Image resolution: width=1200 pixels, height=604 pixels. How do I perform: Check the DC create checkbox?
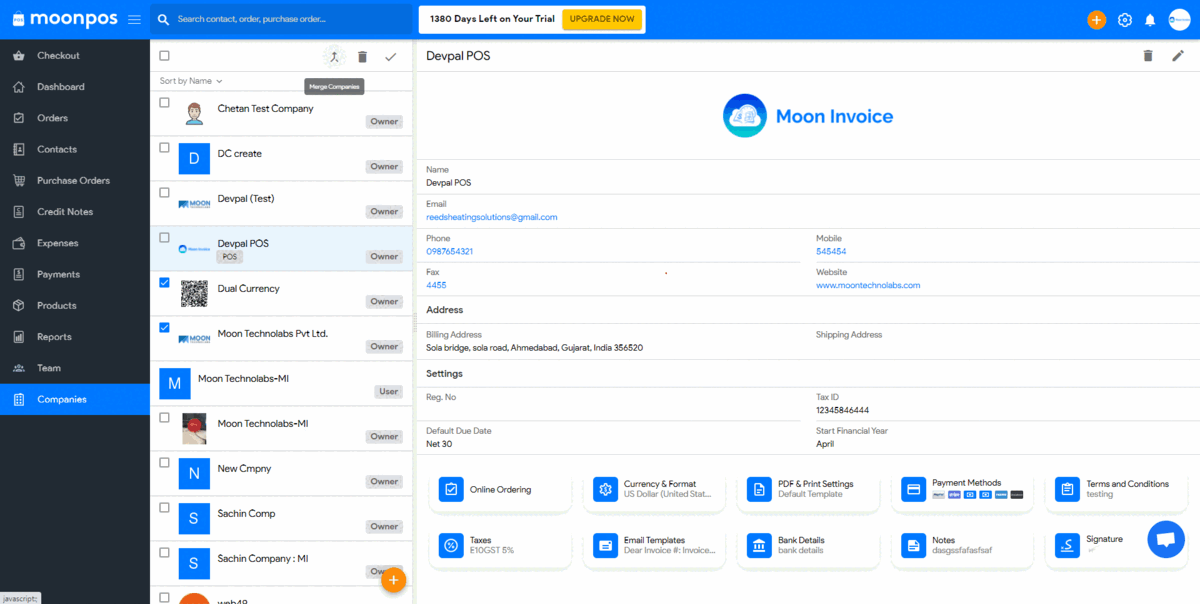[x=165, y=147]
